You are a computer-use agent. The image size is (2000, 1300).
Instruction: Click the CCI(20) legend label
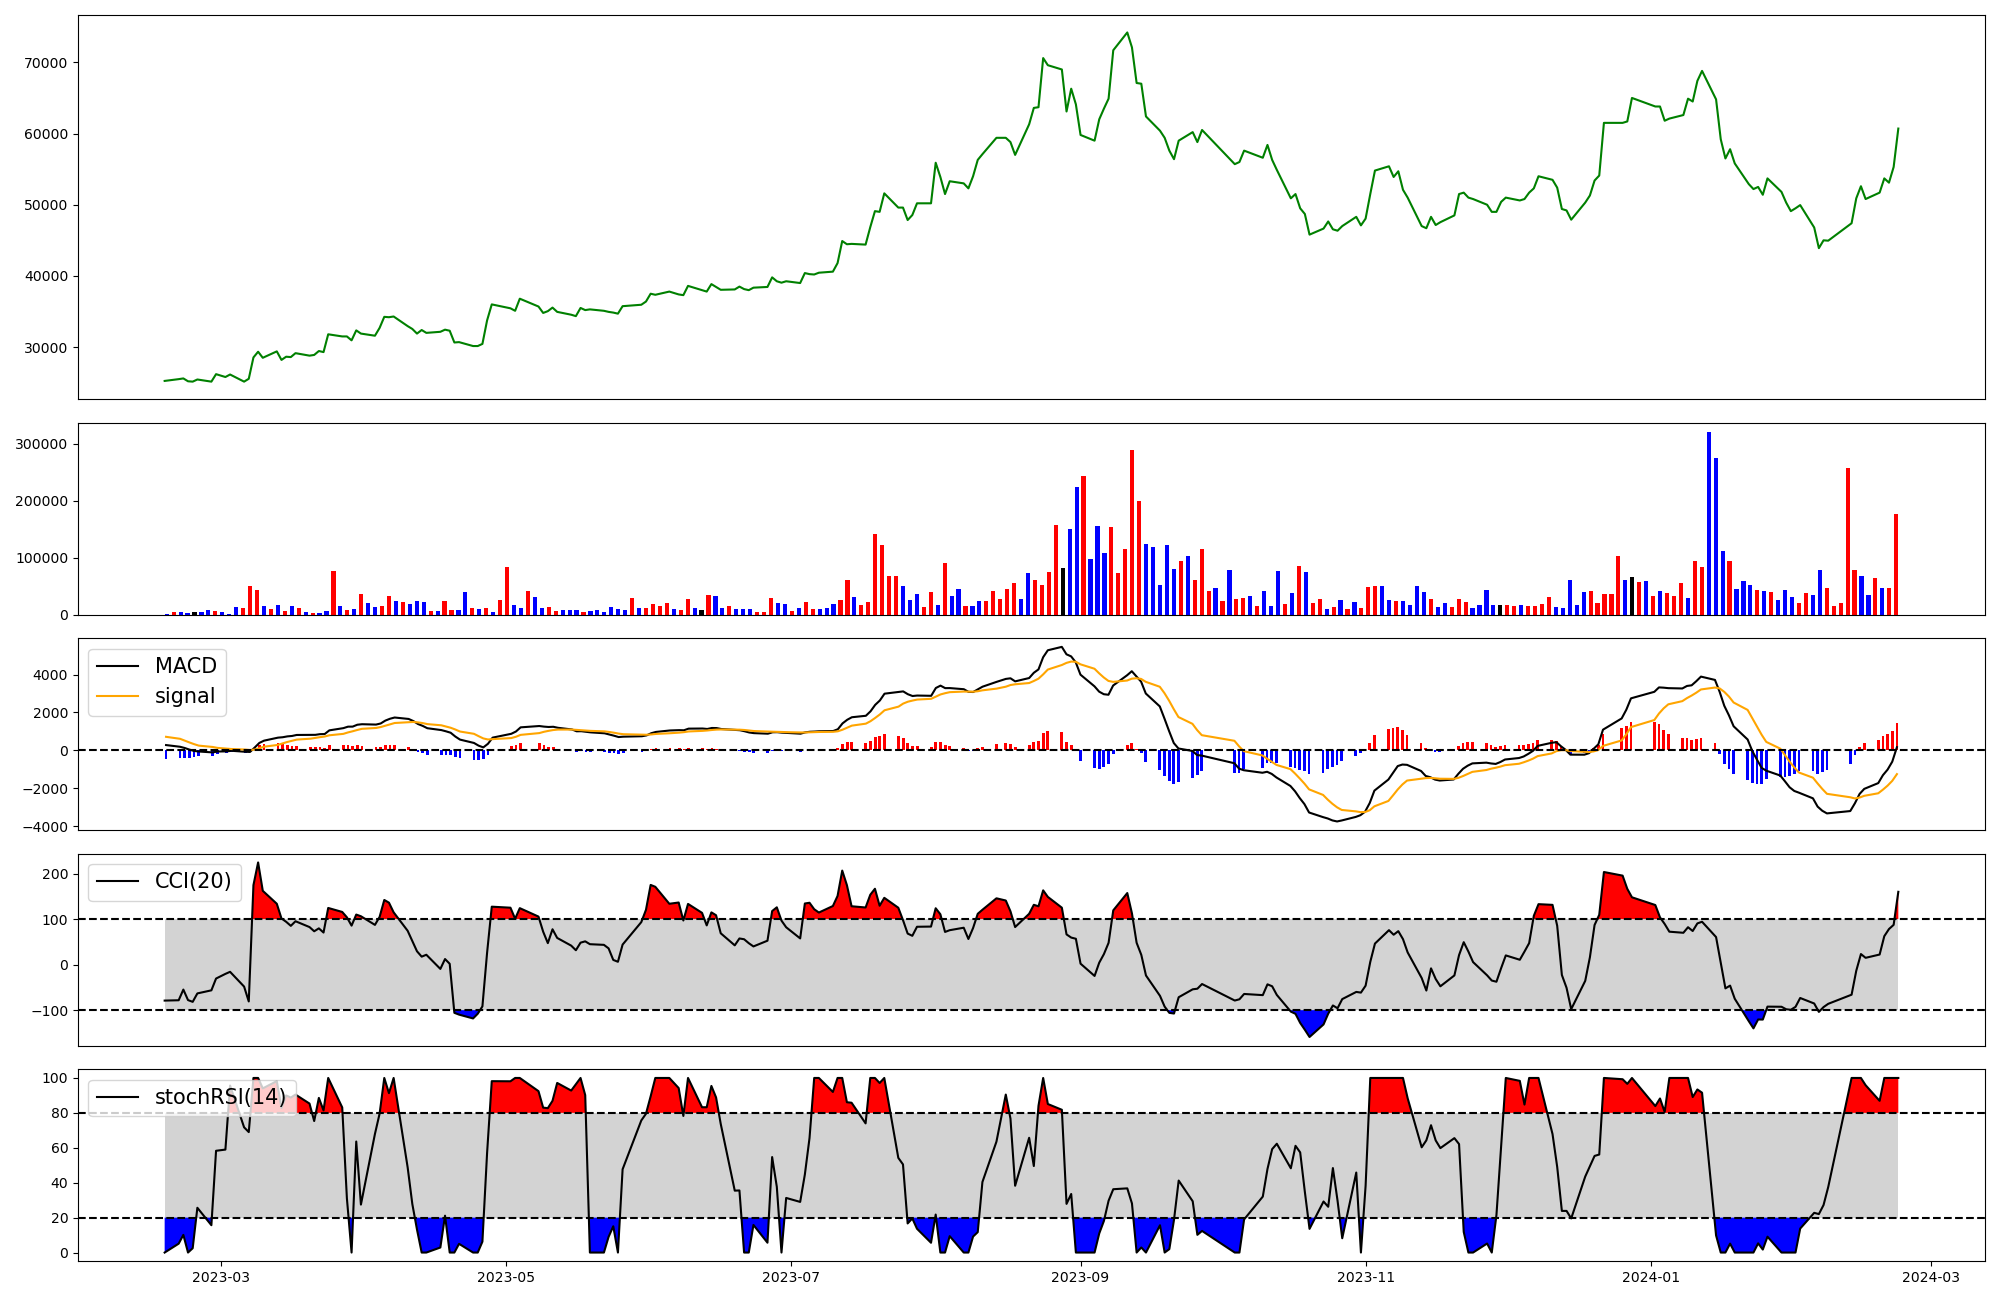coord(192,881)
